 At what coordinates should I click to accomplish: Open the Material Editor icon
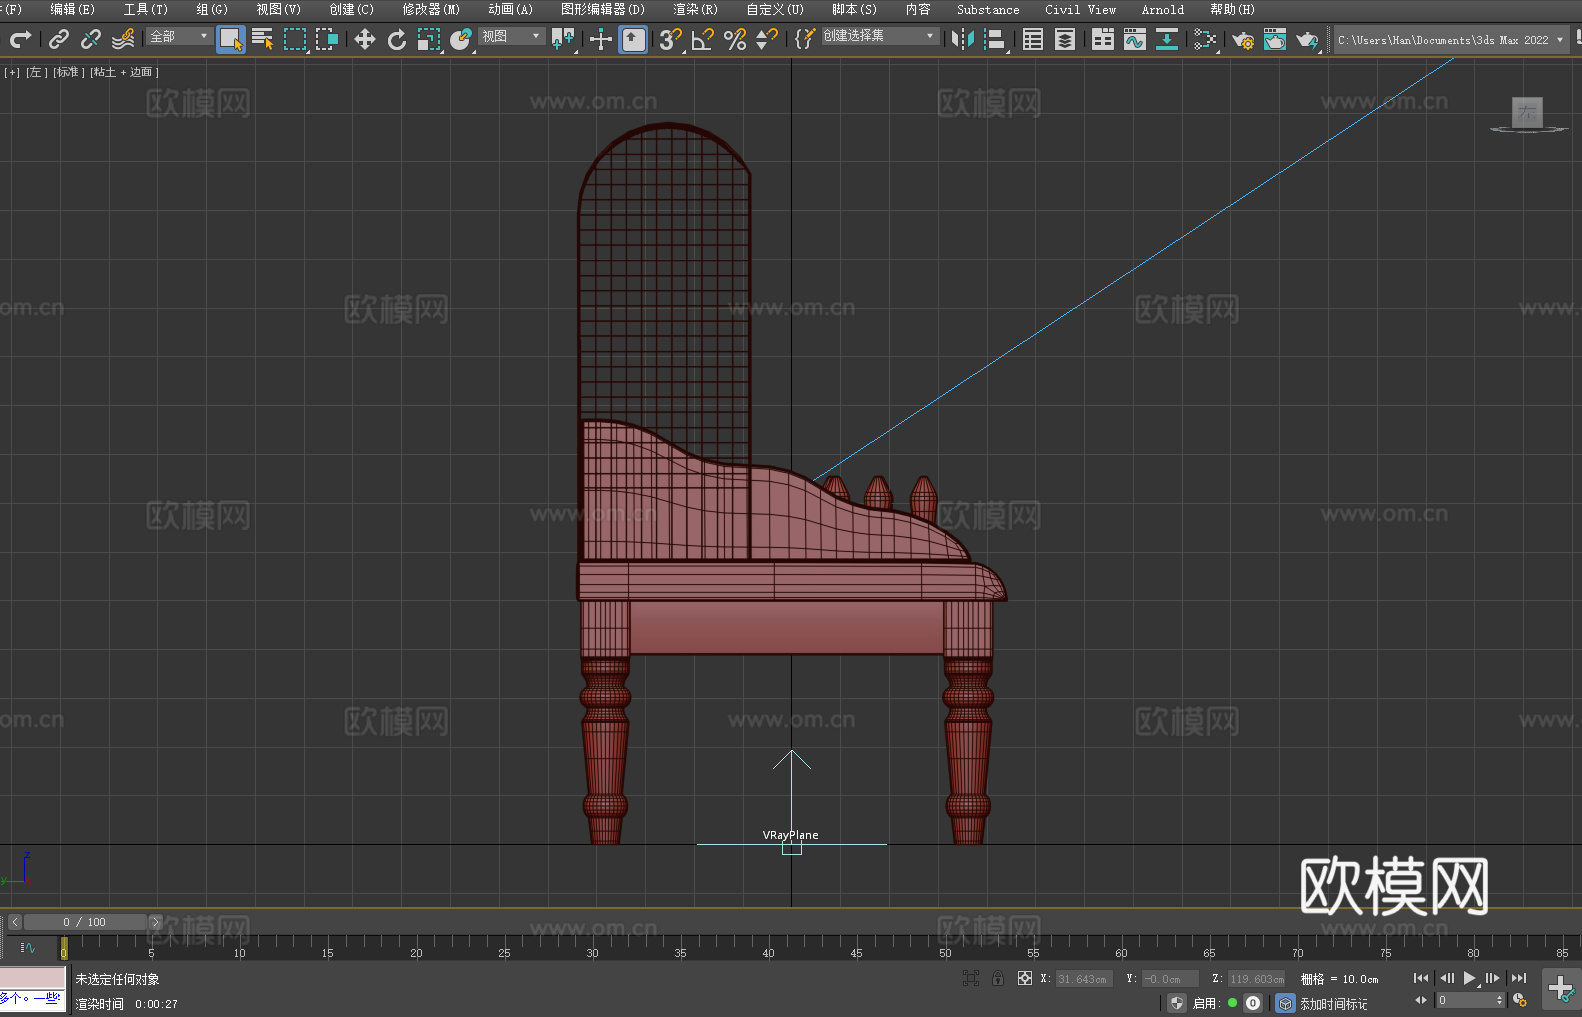tap(1205, 39)
